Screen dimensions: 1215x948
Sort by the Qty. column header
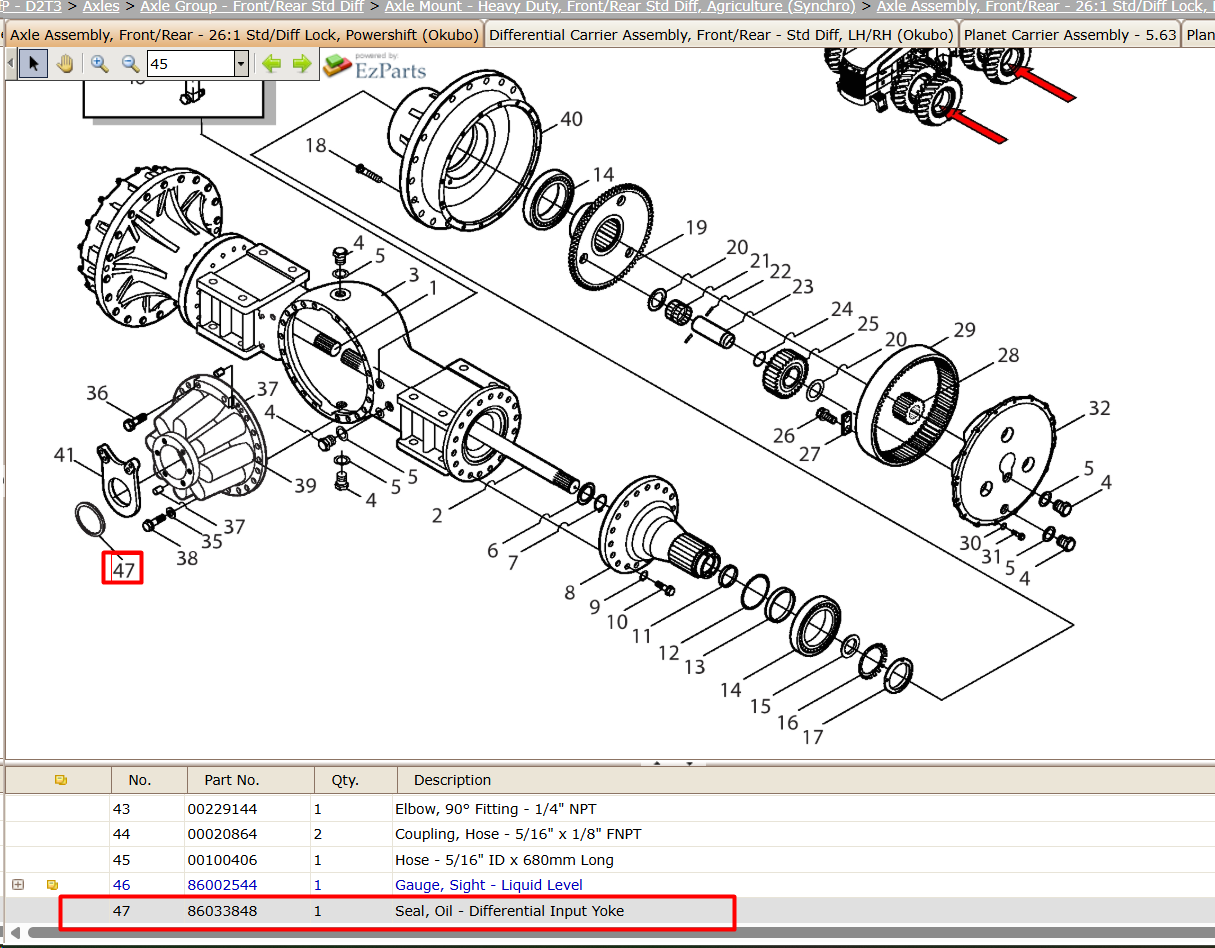pos(356,780)
